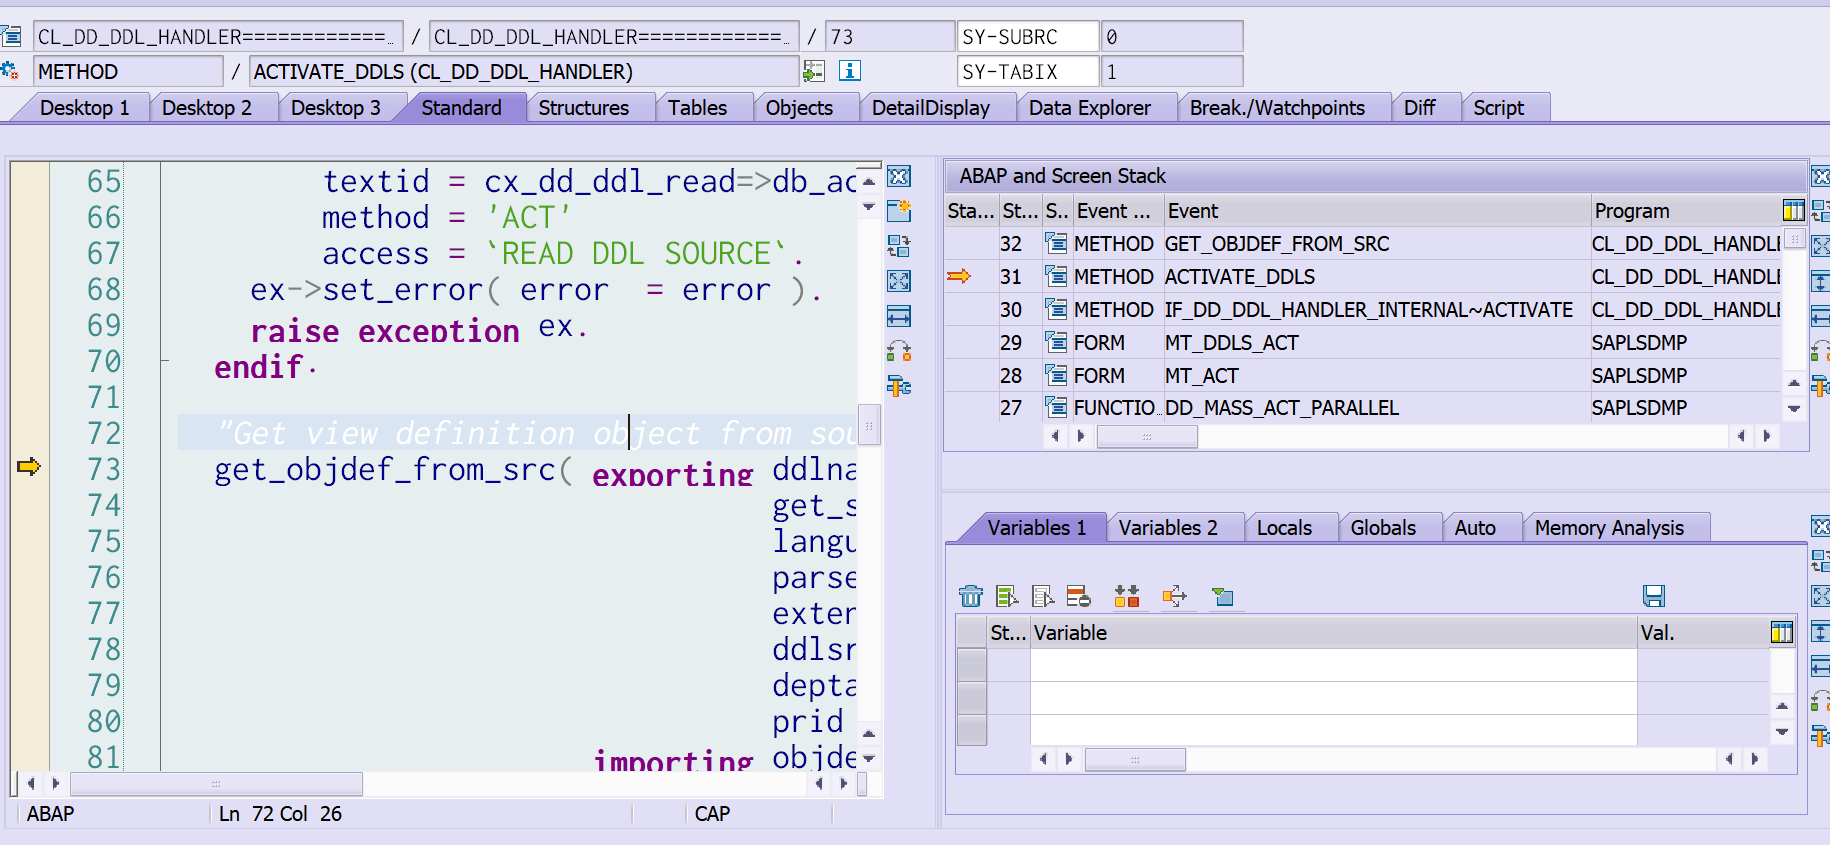Switch to the Desktop 2 tab
The image size is (1830, 845).
pyautogui.click(x=206, y=108)
